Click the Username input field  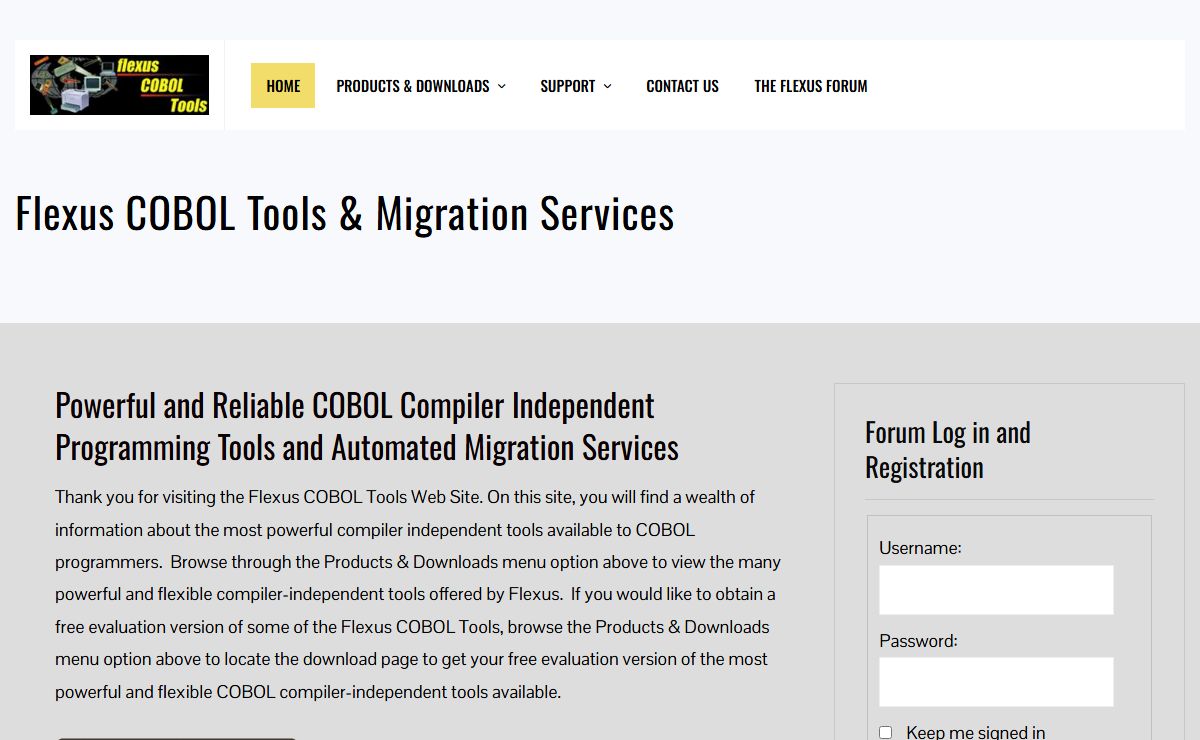[x=996, y=590]
